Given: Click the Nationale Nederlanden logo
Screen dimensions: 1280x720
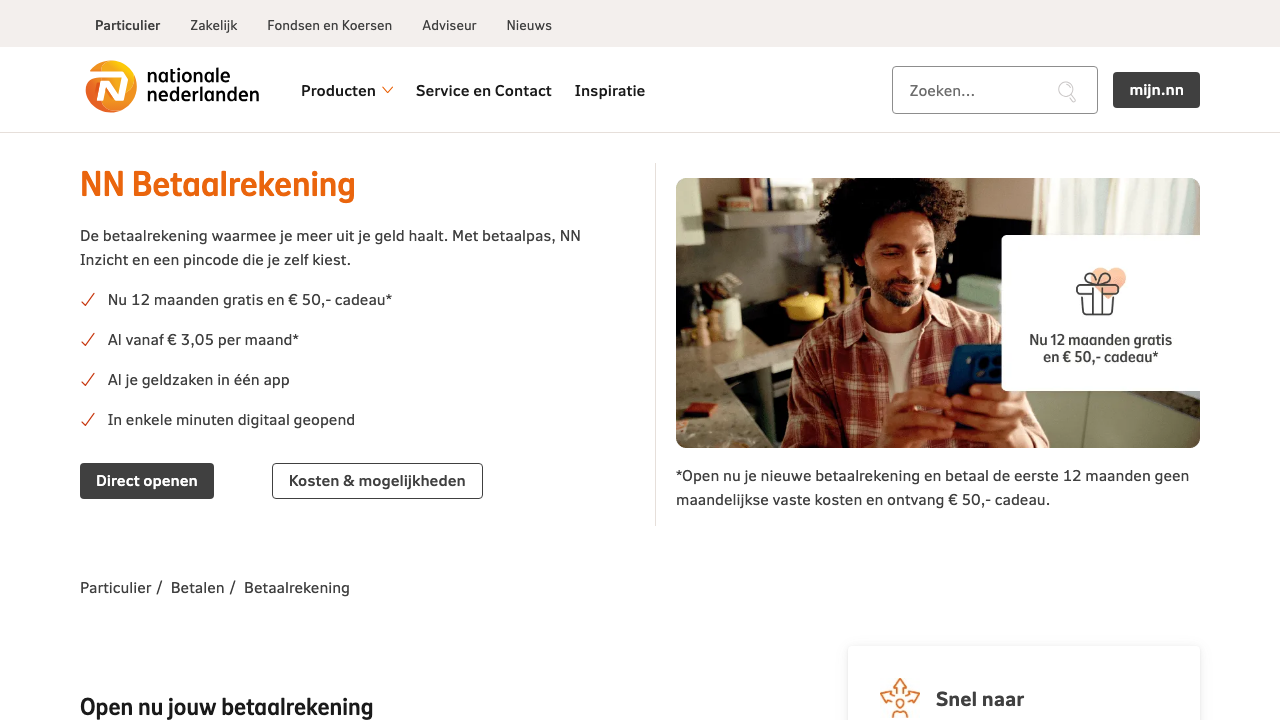Looking at the screenshot, I should point(172,87).
